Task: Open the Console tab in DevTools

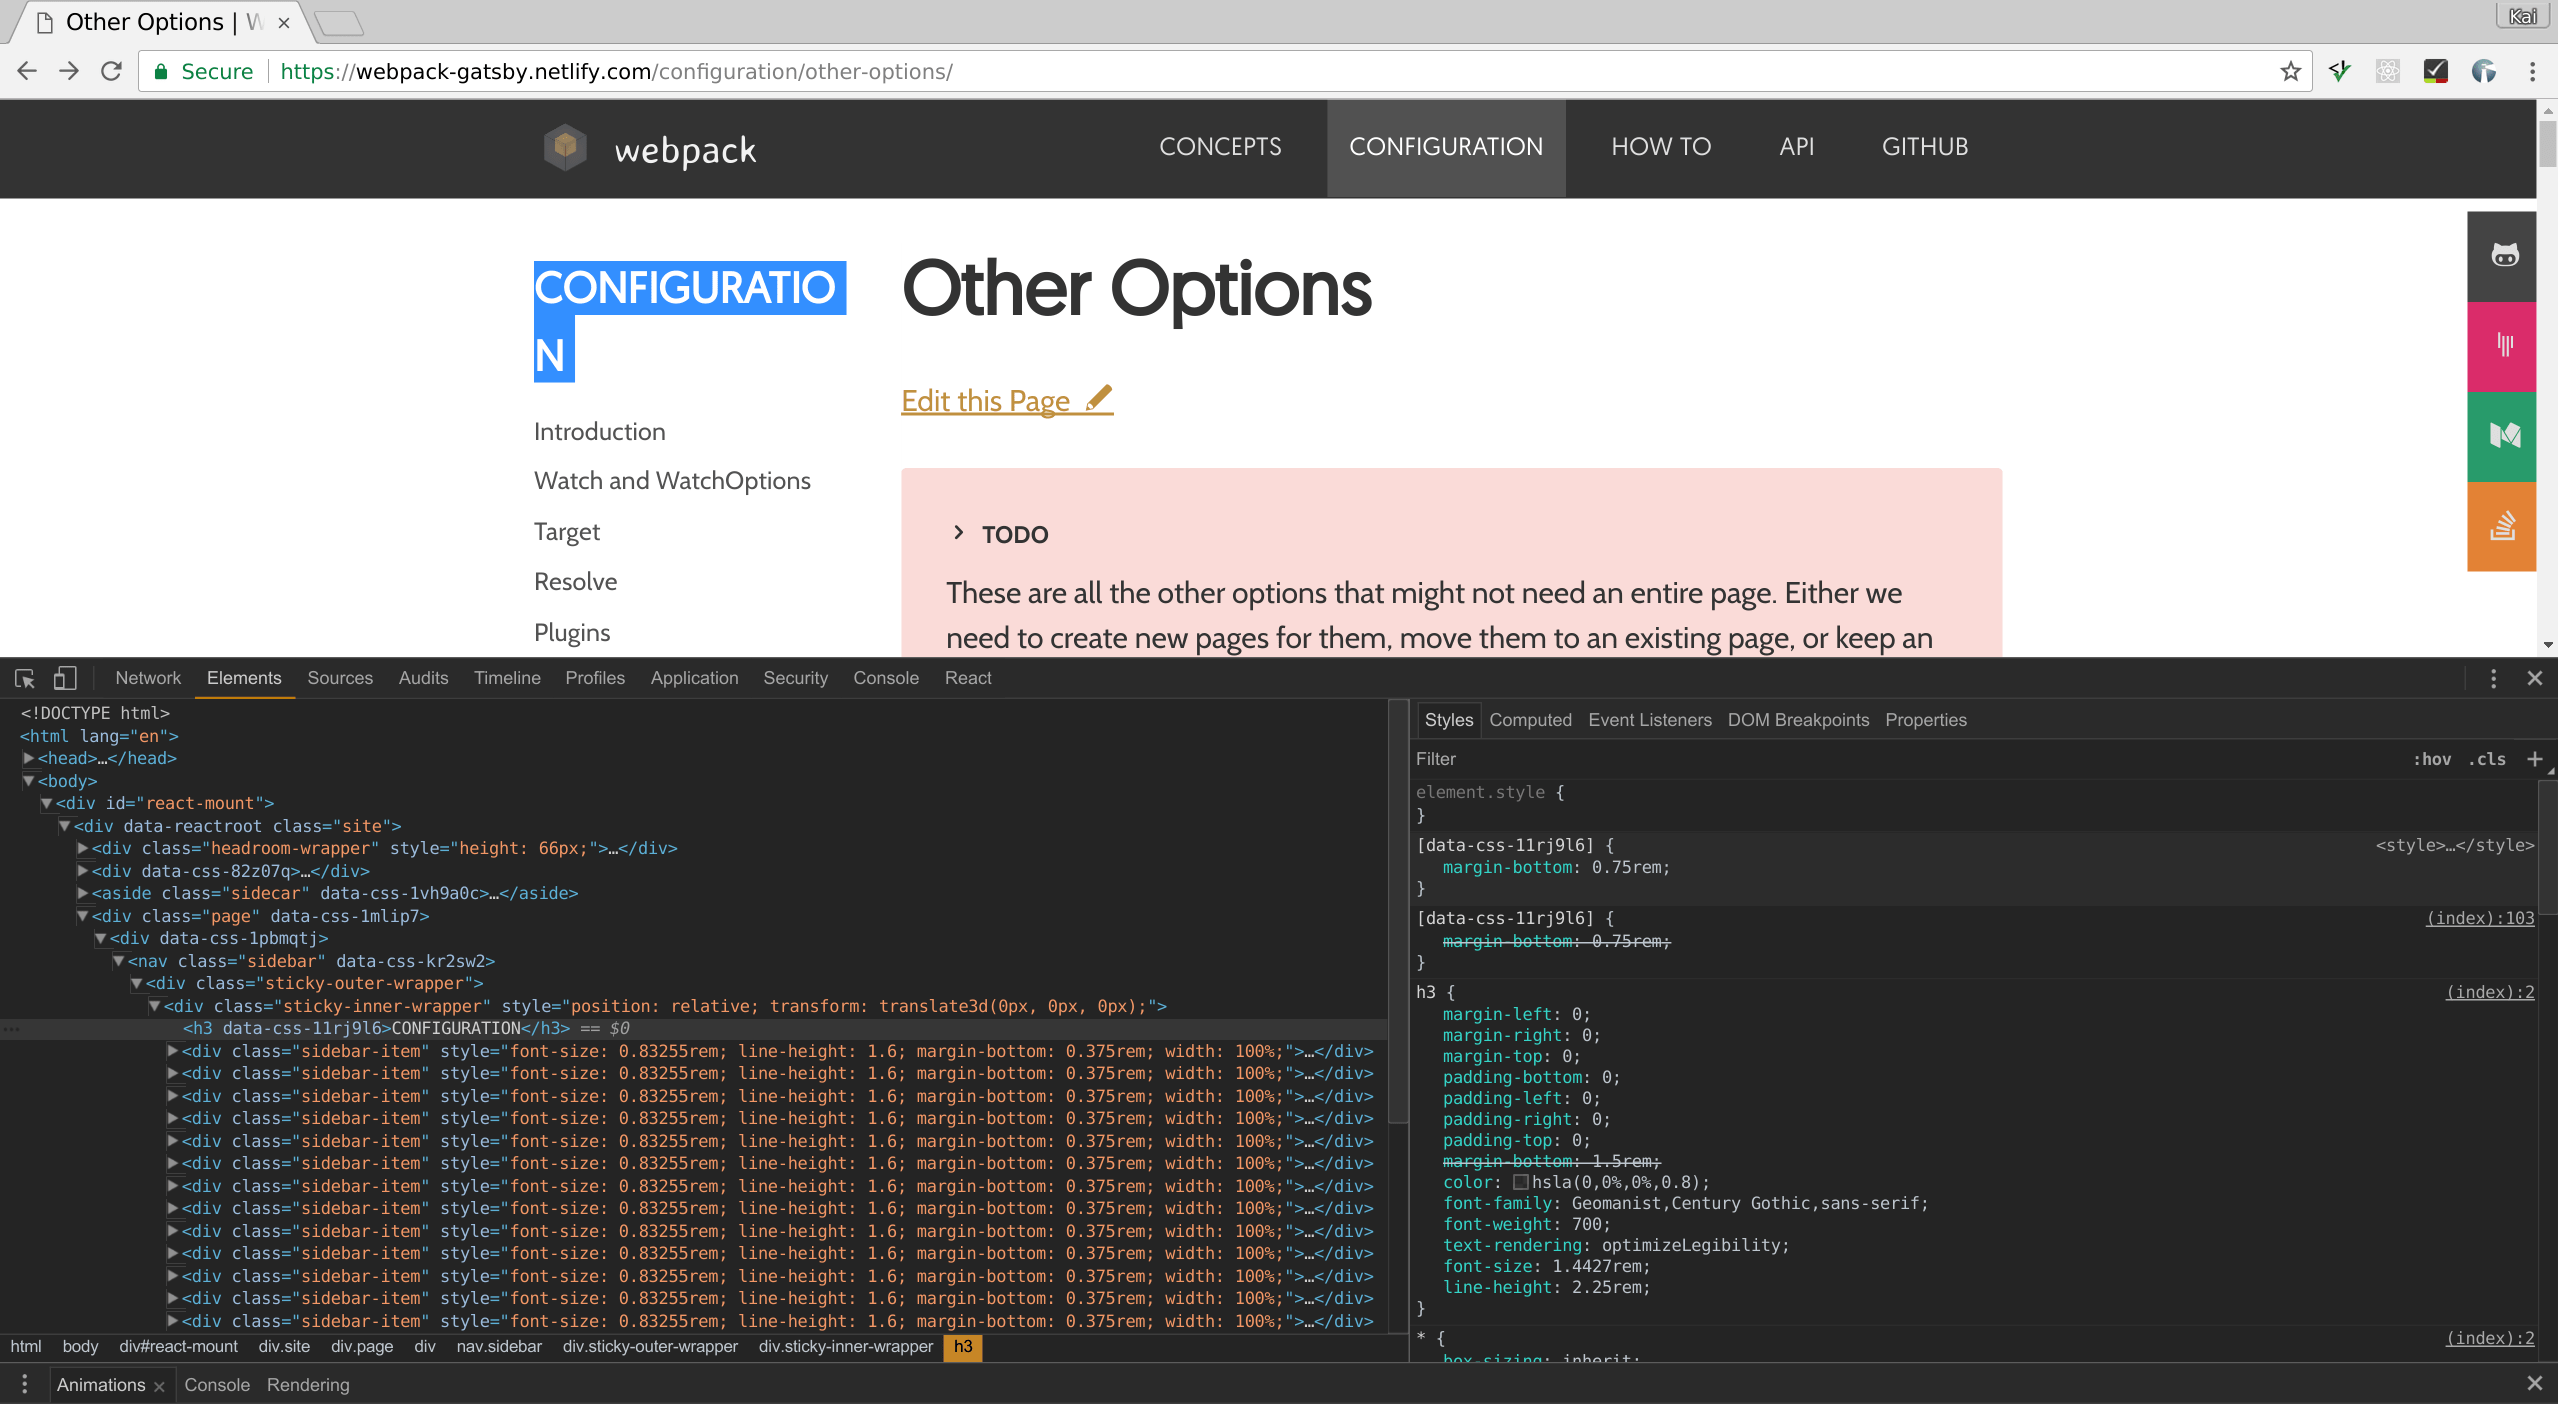Action: tap(885, 678)
